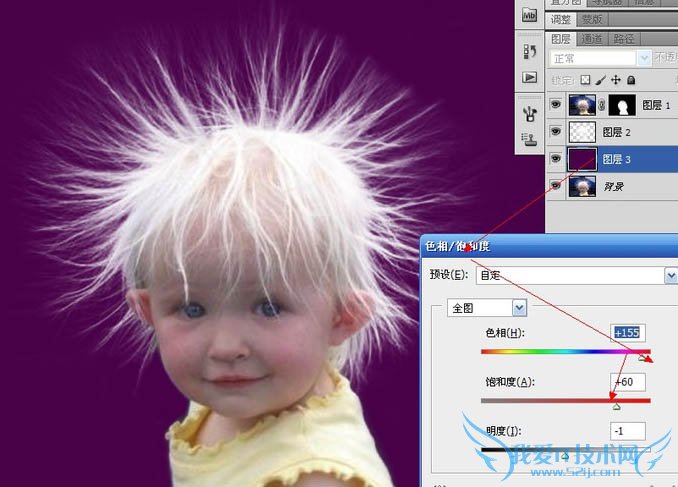Open the Actions panel play icon

coord(530,77)
